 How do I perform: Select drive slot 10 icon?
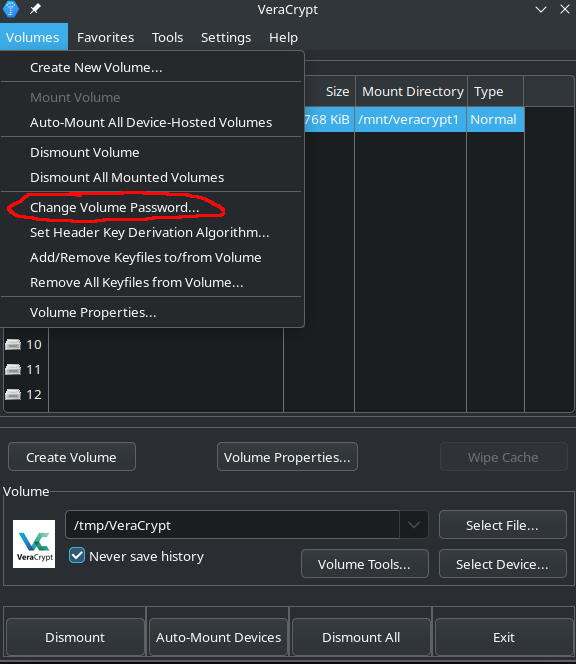[13, 345]
